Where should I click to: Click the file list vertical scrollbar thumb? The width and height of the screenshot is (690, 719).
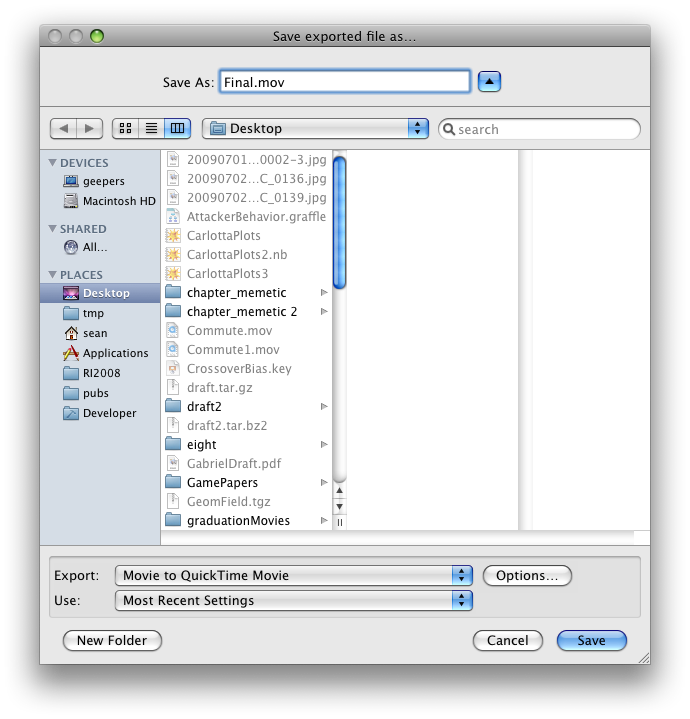pos(339,220)
